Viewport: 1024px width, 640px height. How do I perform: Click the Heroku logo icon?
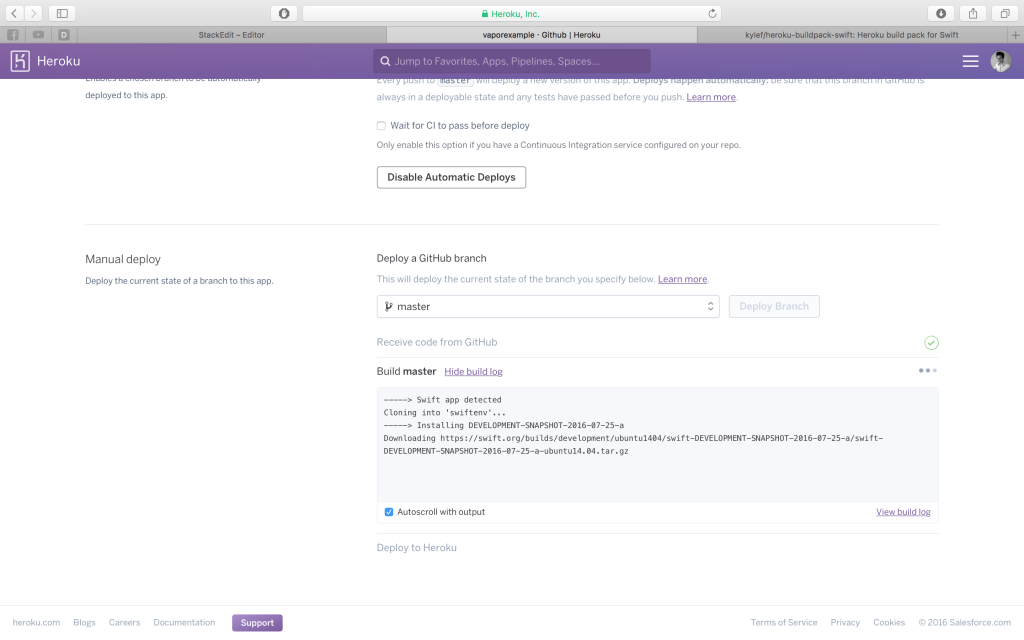click(x=20, y=61)
